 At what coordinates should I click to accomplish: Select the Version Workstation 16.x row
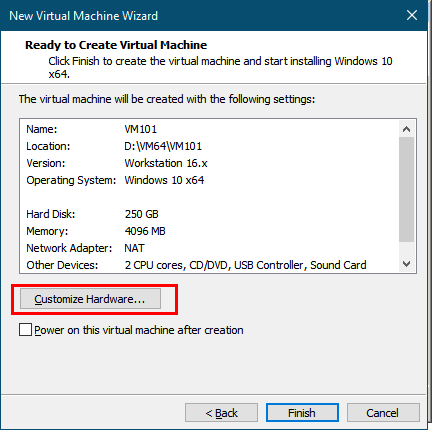click(209, 163)
